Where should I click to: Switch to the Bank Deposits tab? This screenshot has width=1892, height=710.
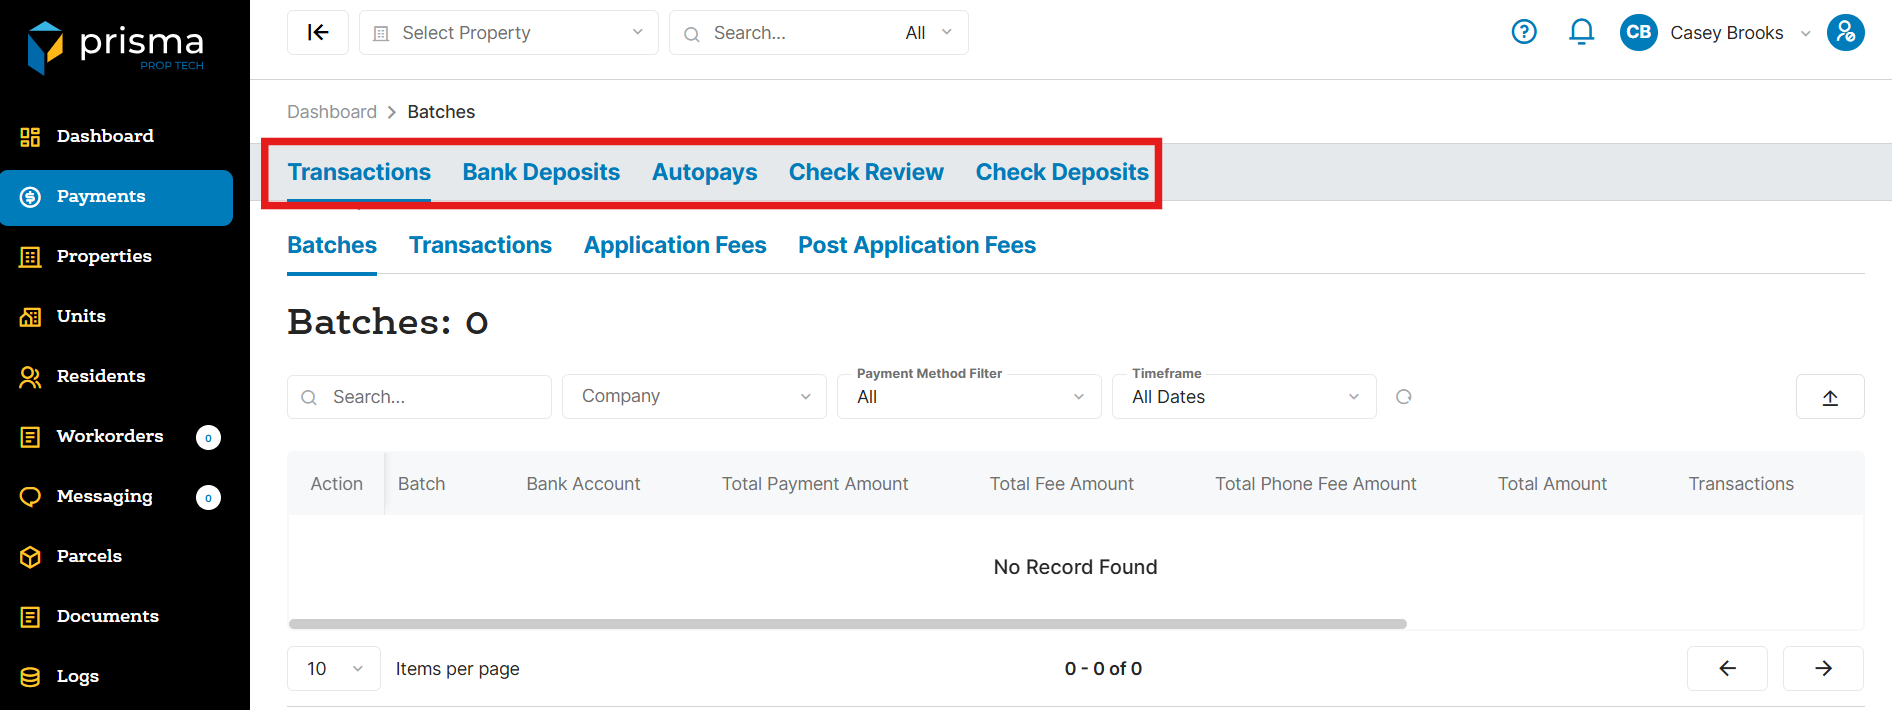point(541,172)
